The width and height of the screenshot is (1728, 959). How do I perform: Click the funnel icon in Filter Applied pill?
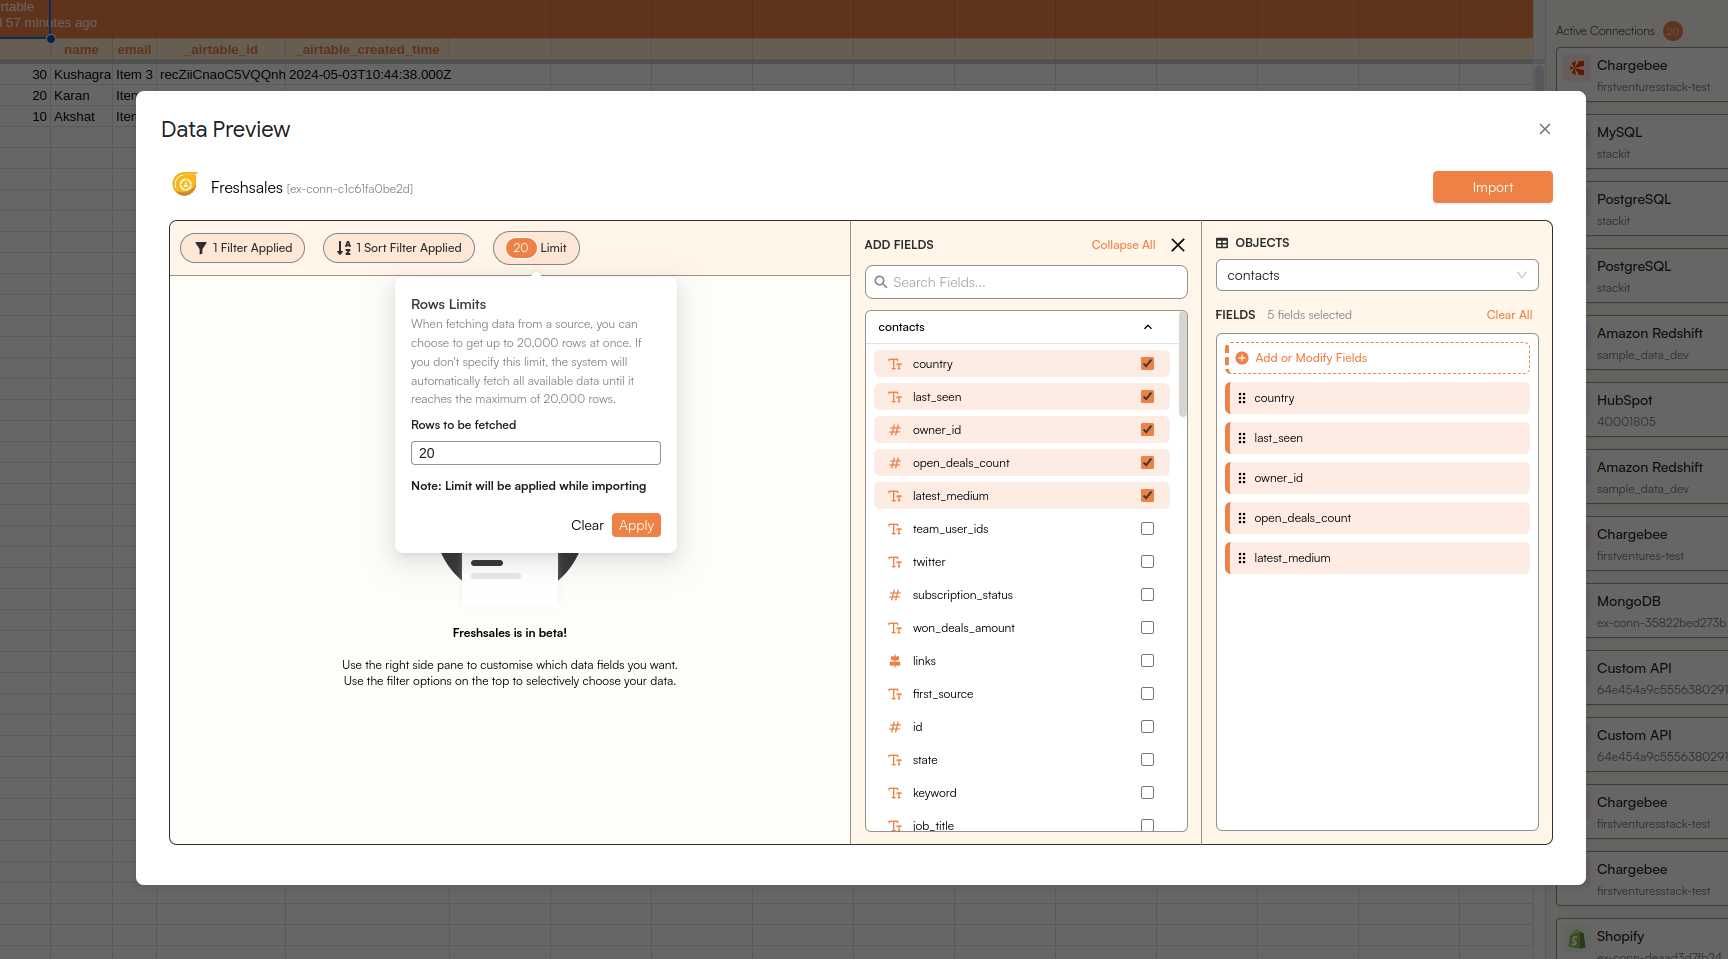201,248
